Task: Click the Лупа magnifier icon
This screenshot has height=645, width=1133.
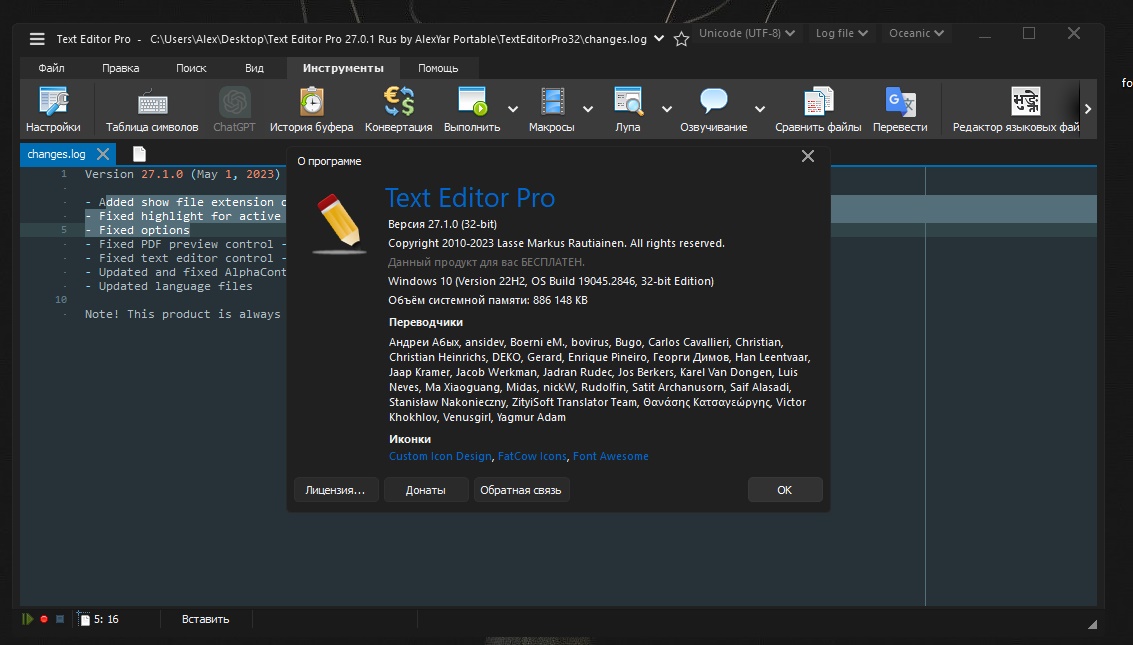Action: pyautogui.click(x=628, y=102)
